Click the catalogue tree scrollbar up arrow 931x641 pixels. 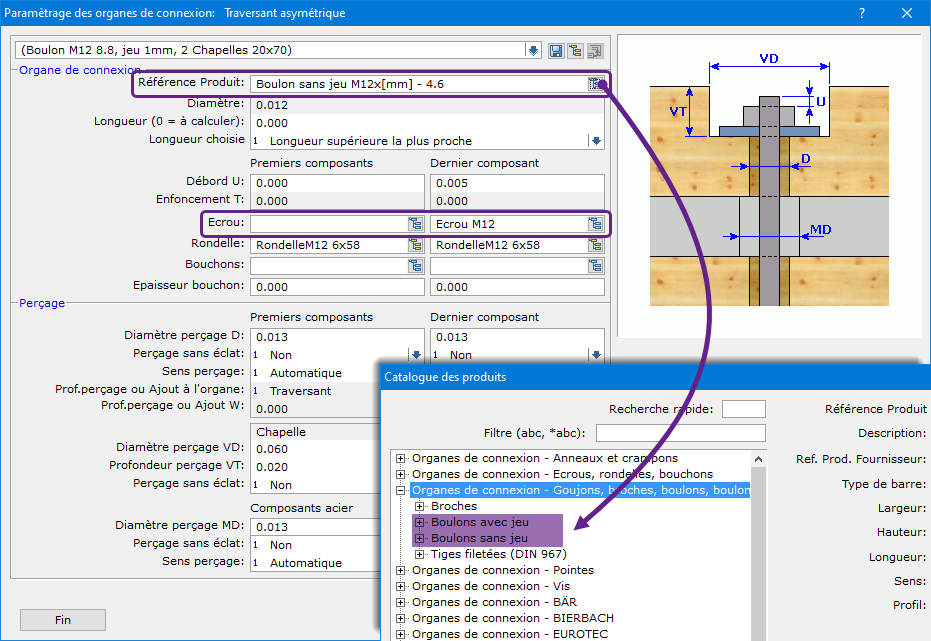tap(757, 459)
